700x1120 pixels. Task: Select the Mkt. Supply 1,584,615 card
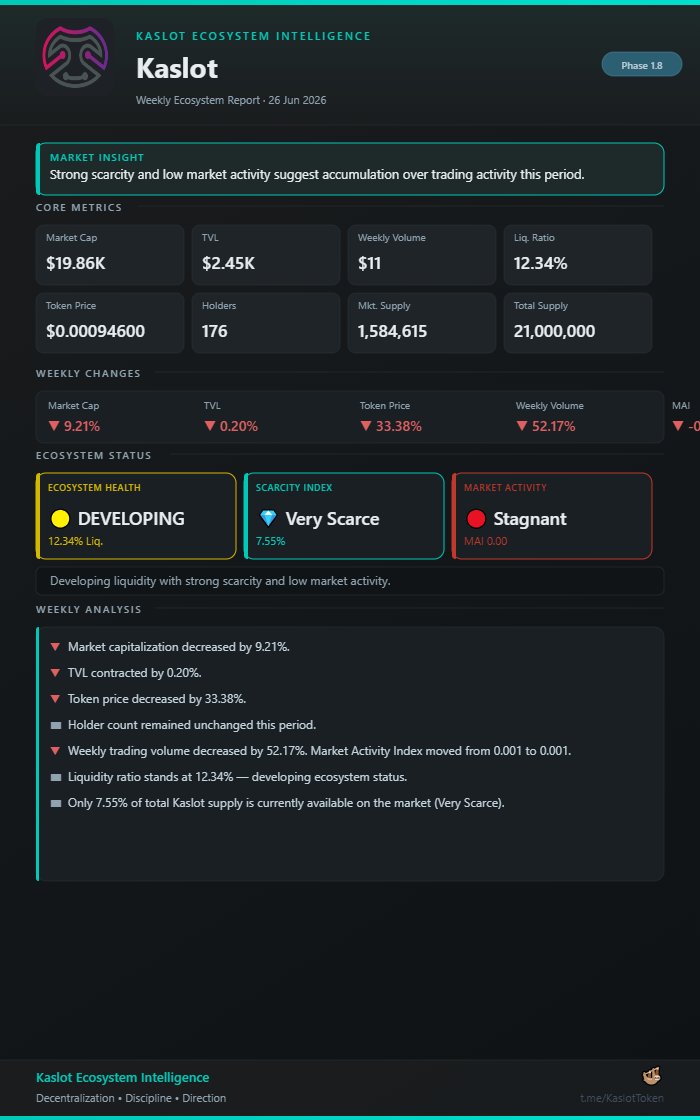tap(421, 323)
